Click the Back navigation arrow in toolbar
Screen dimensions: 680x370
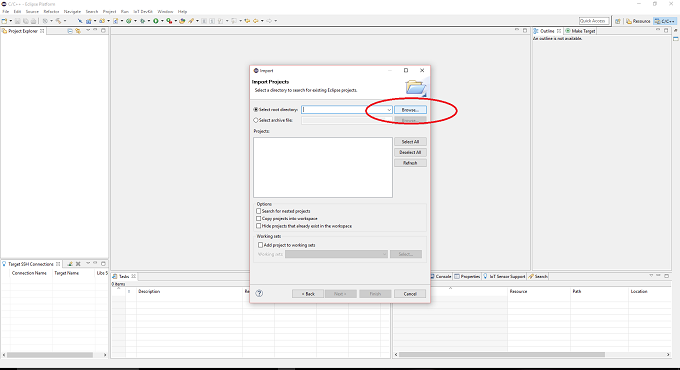coord(256,21)
